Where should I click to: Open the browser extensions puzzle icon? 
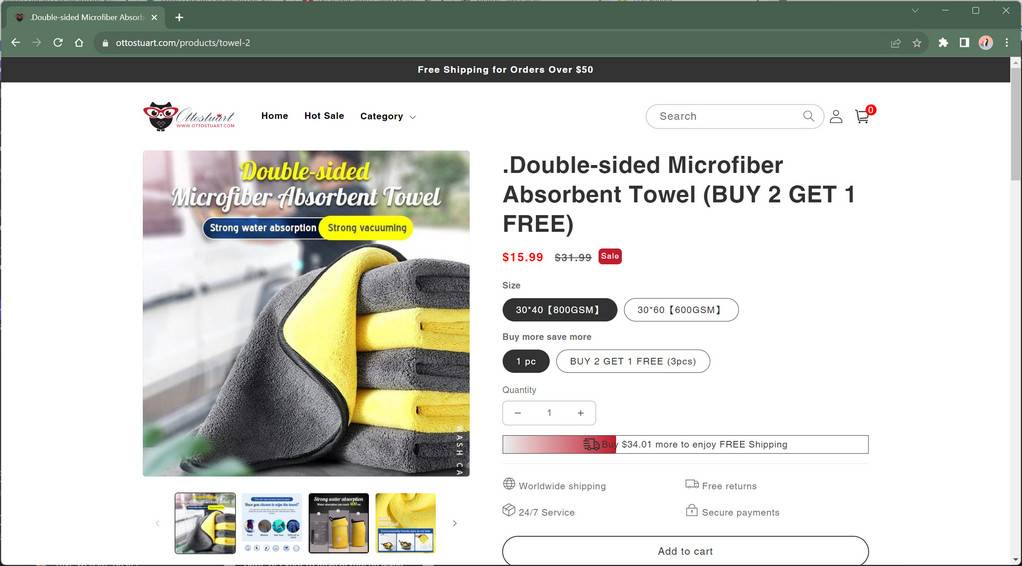tap(942, 43)
